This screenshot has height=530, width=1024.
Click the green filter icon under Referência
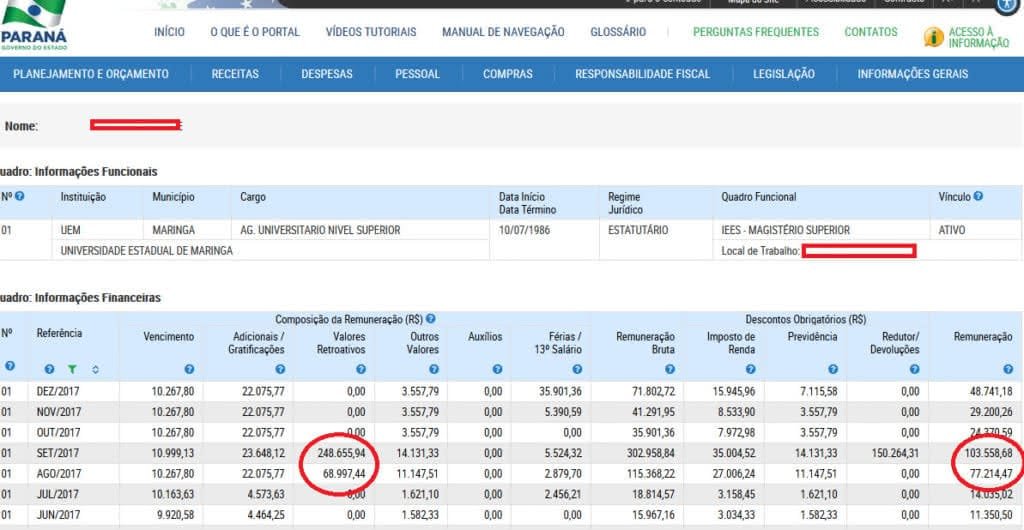tap(71, 369)
